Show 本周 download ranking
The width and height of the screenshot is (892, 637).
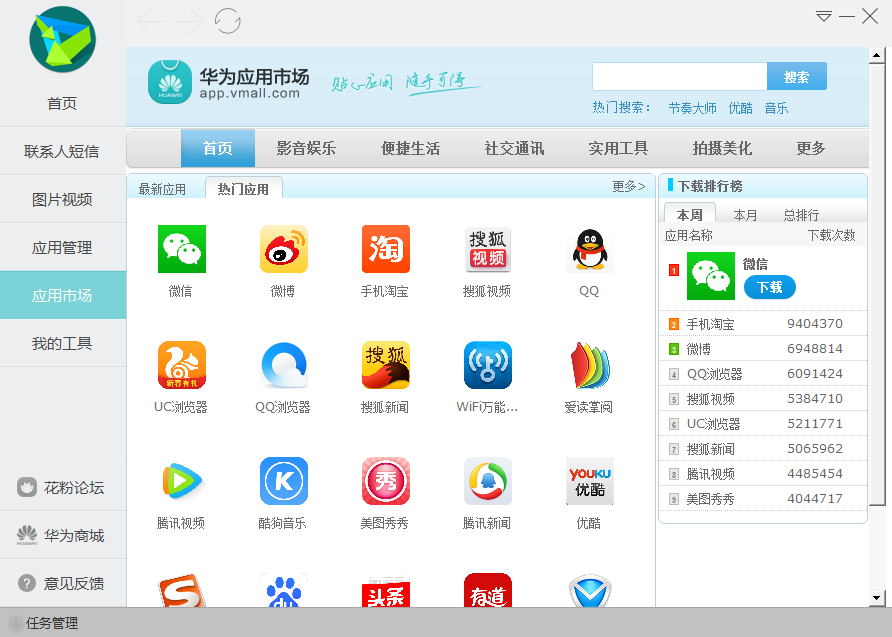click(x=689, y=214)
